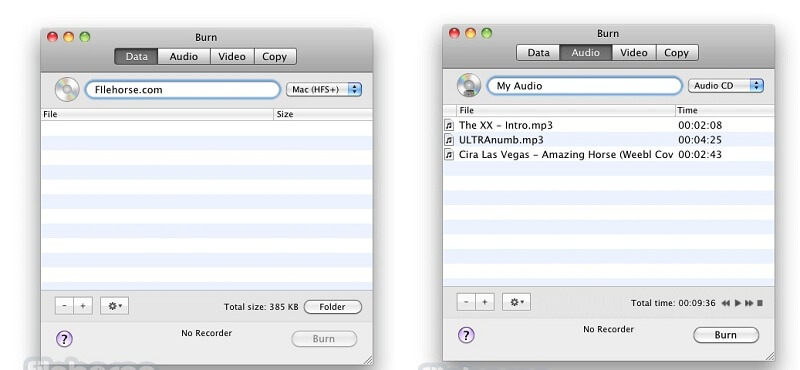
Task: Click the disc icon in the Data window
Action: point(67,90)
